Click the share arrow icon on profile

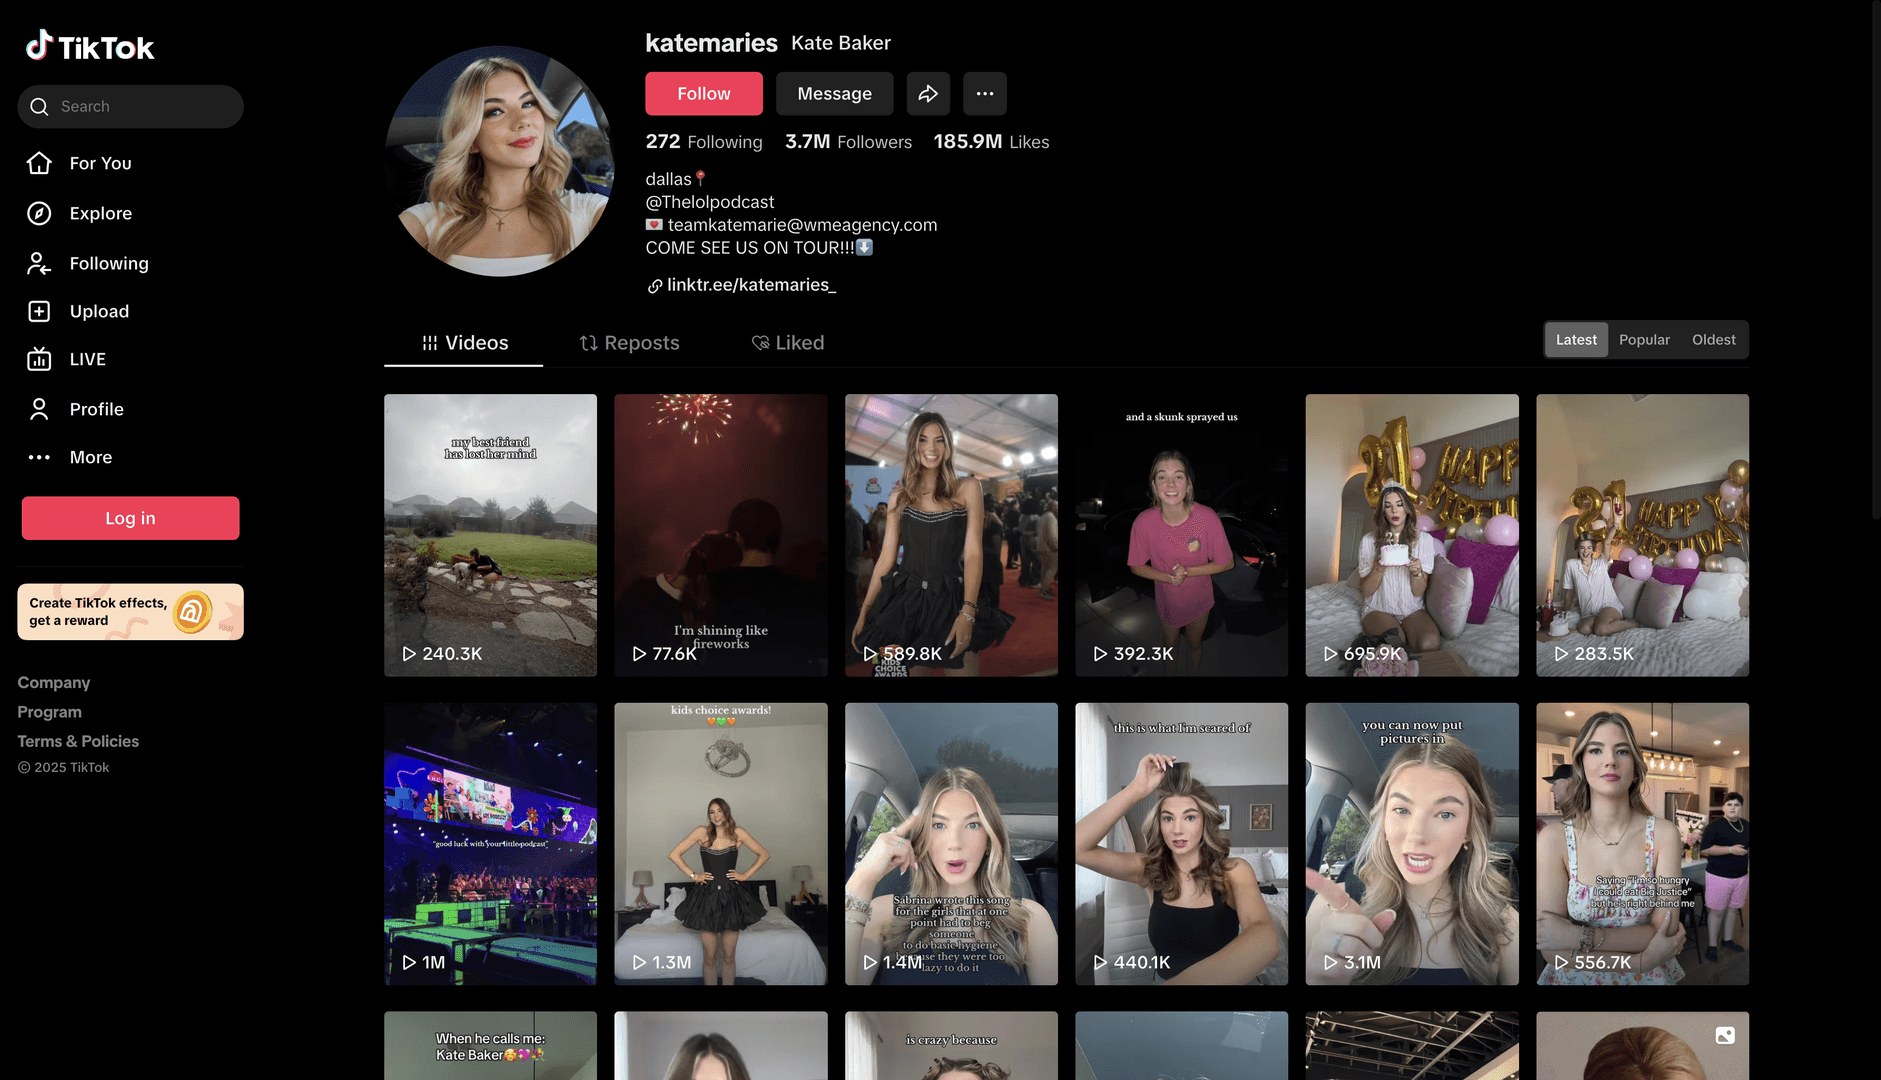(x=928, y=94)
